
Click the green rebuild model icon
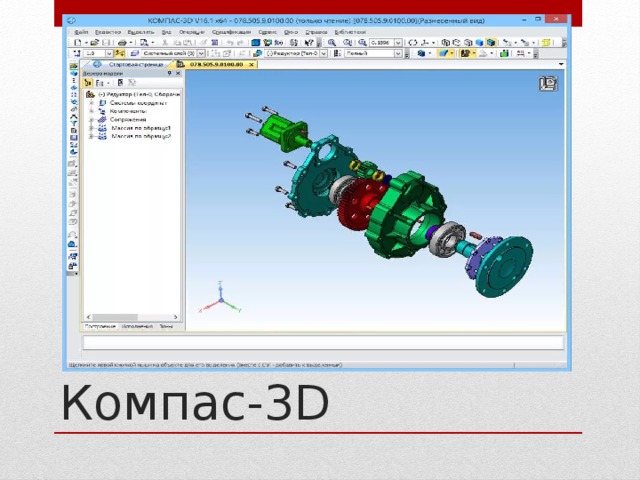coord(504,53)
